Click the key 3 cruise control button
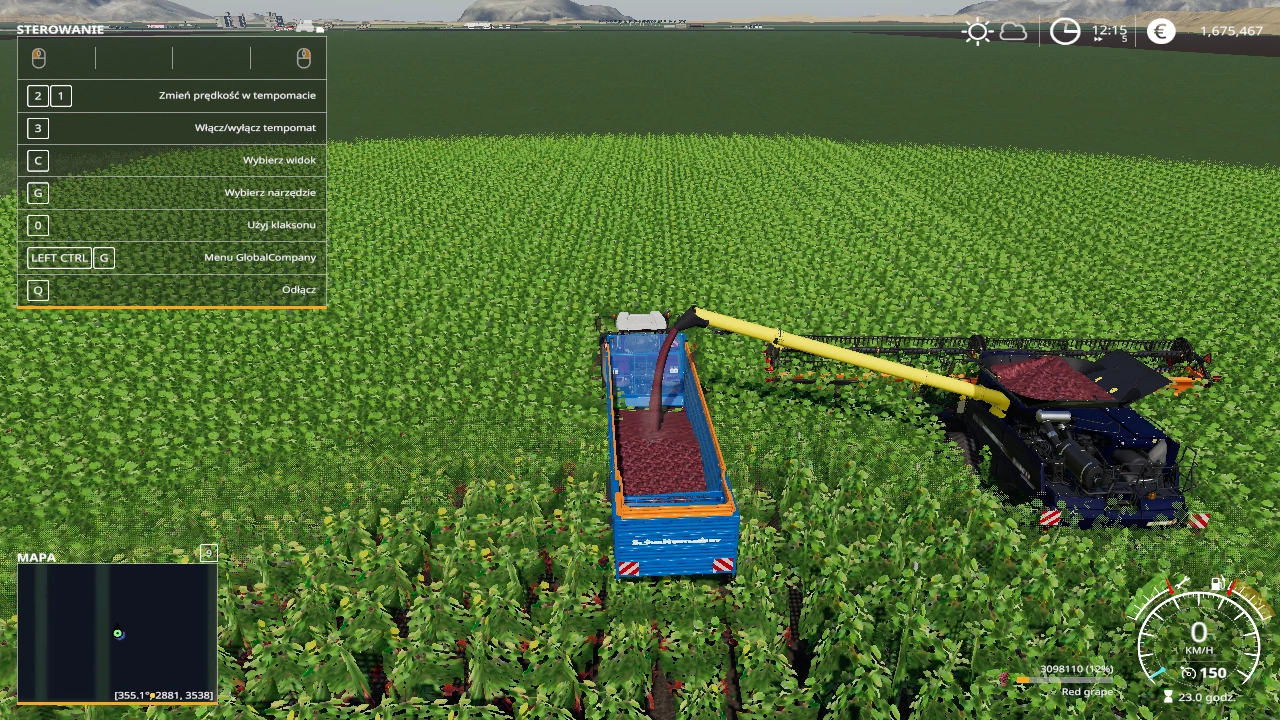Viewport: 1280px width, 720px height. [x=38, y=128]
